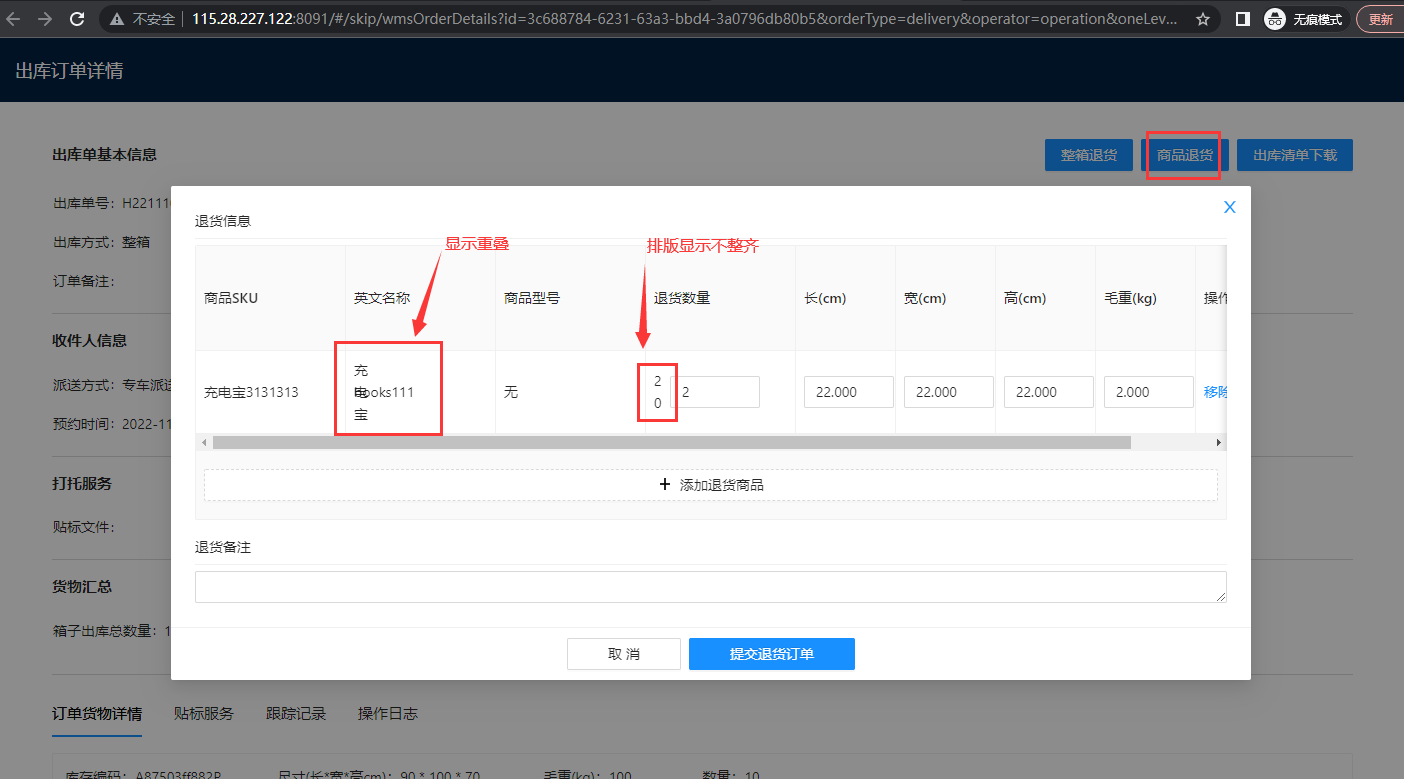Click the 移除 remove link in row
Screen dimensions: 1404x779
(1215, 392)
